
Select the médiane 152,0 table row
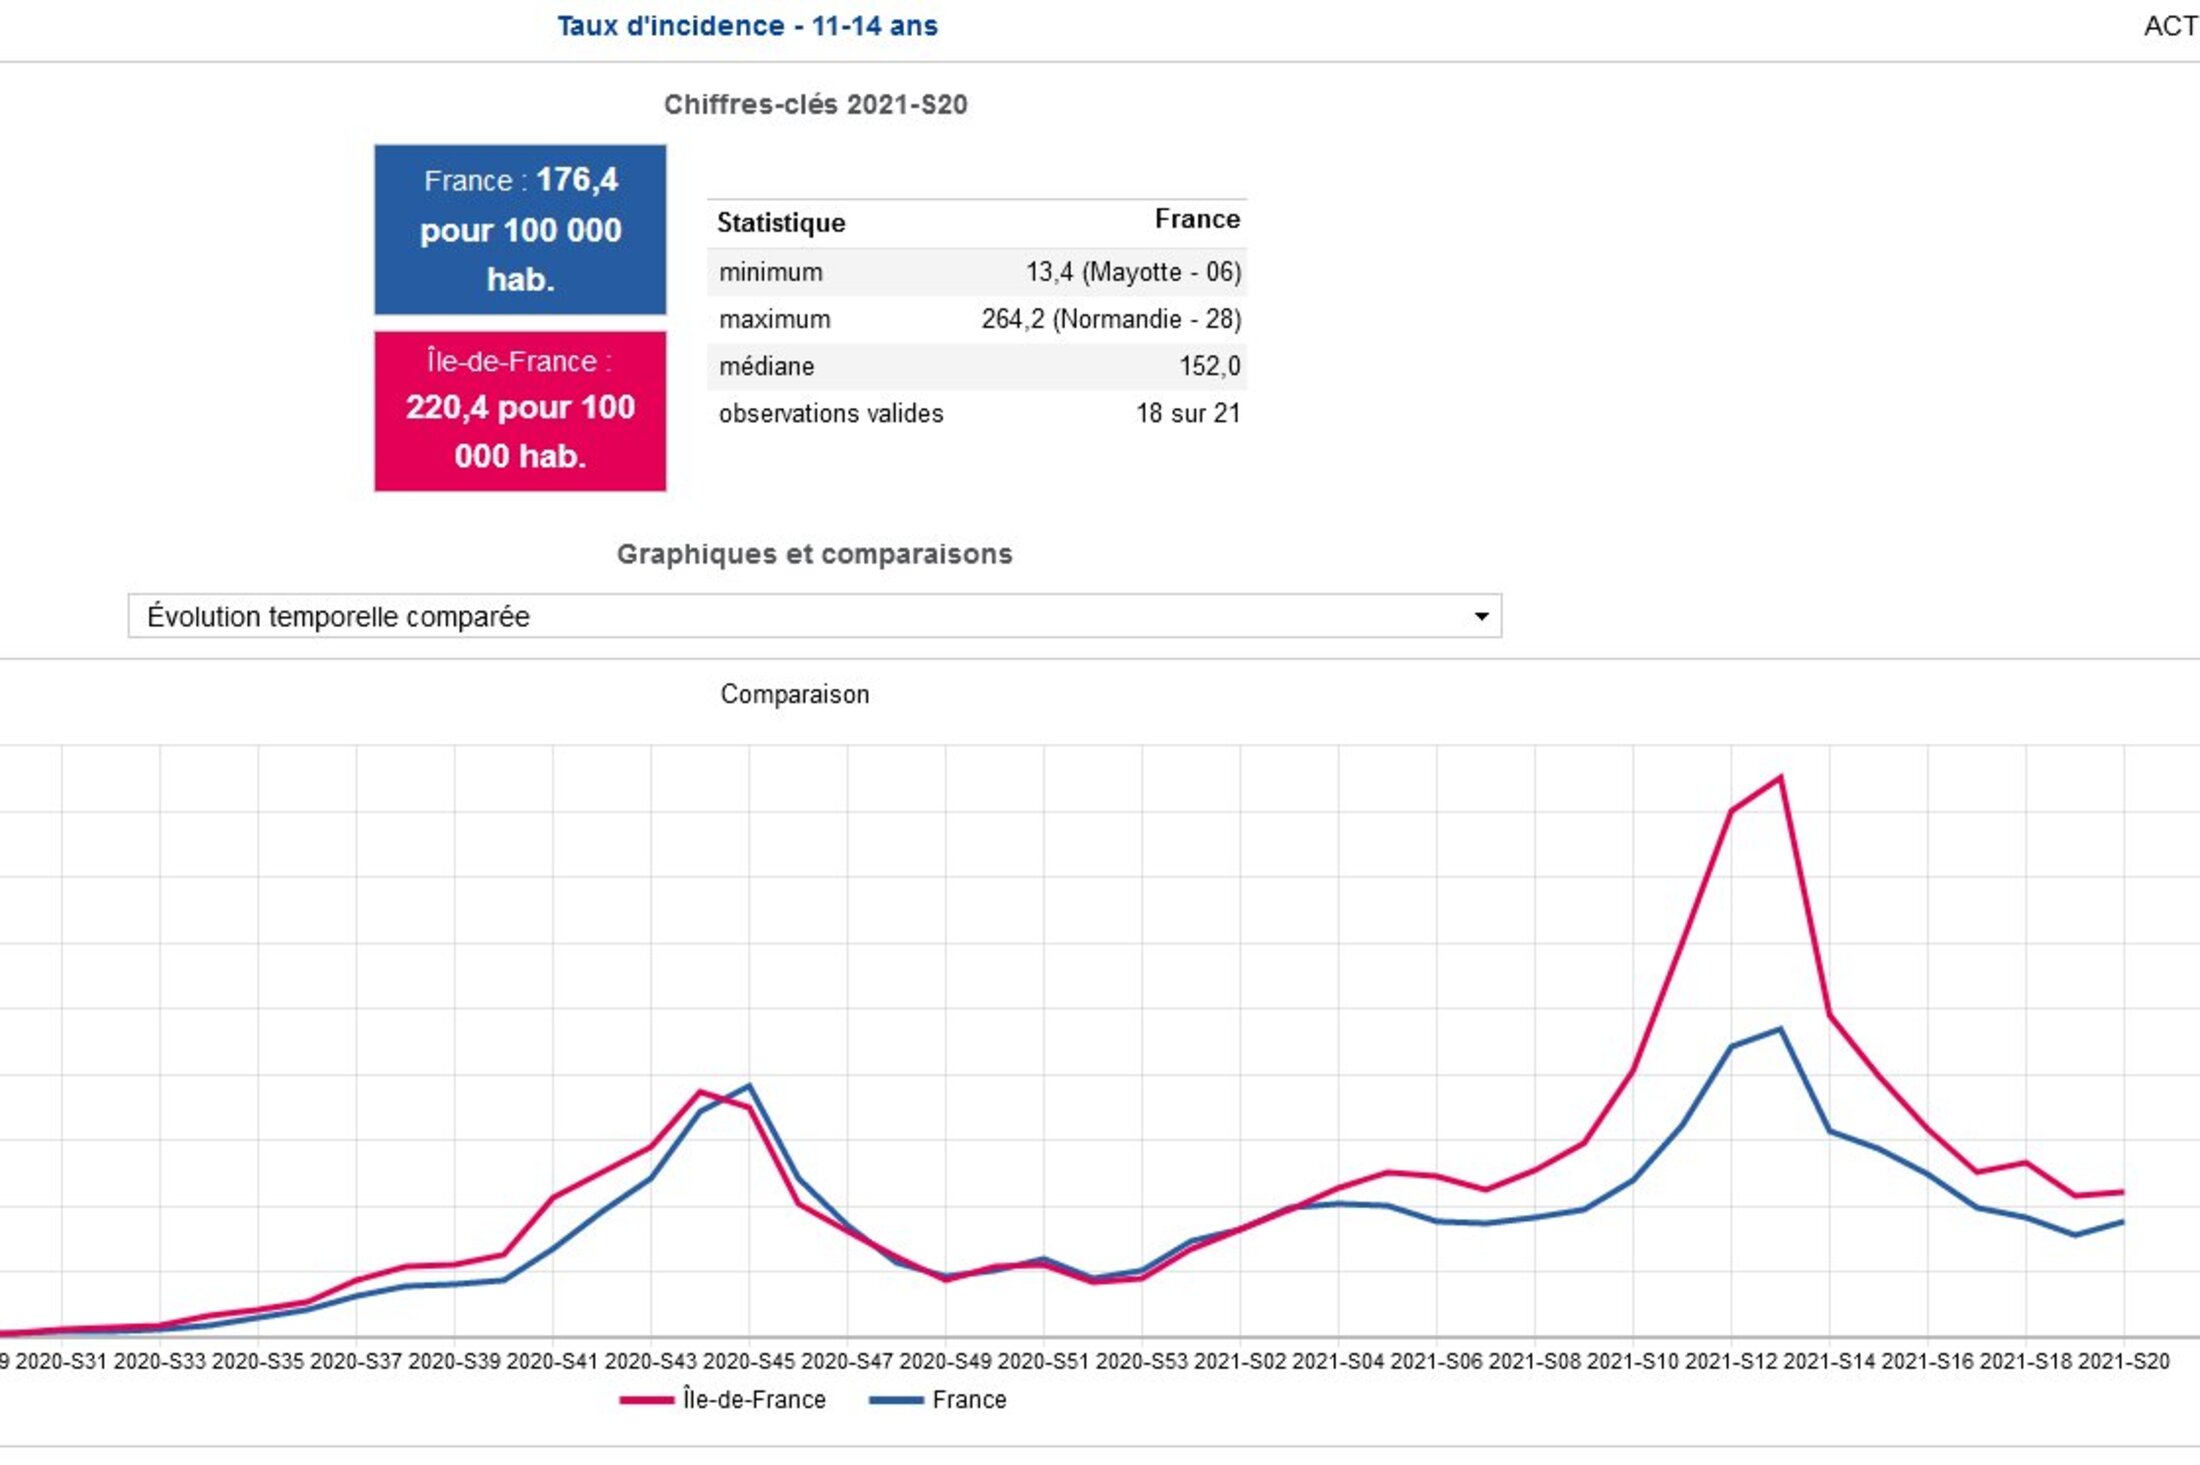pos(977,366)
